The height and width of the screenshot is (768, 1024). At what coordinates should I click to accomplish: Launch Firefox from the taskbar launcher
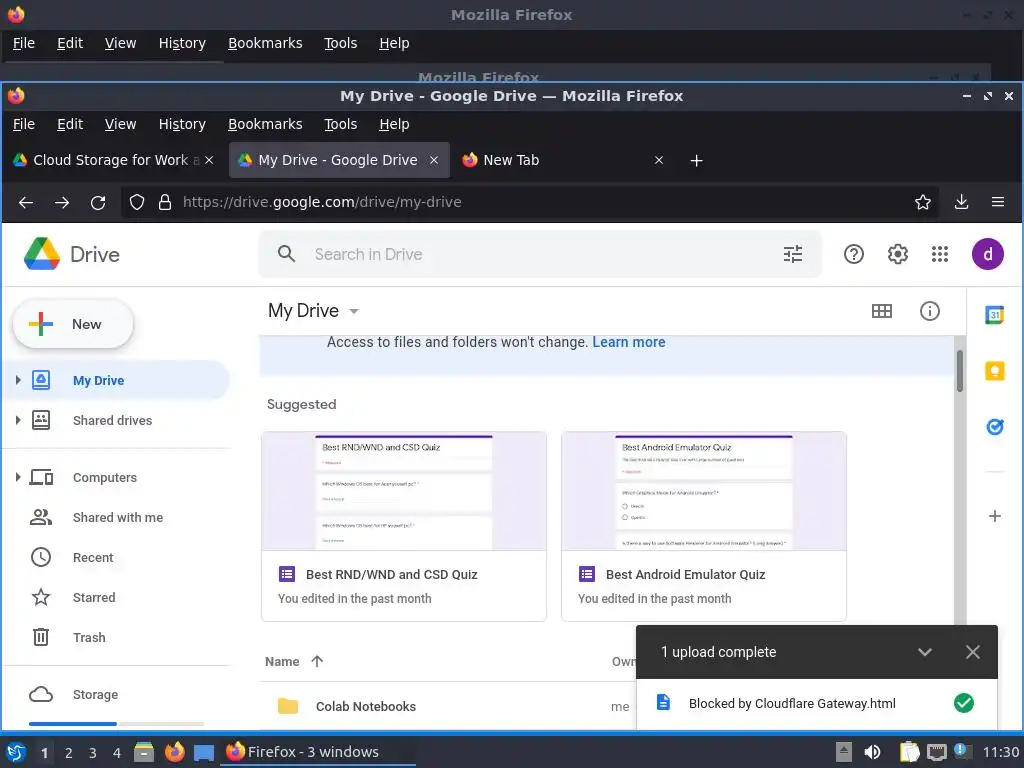pyautogui.click(x=174, y=752)
